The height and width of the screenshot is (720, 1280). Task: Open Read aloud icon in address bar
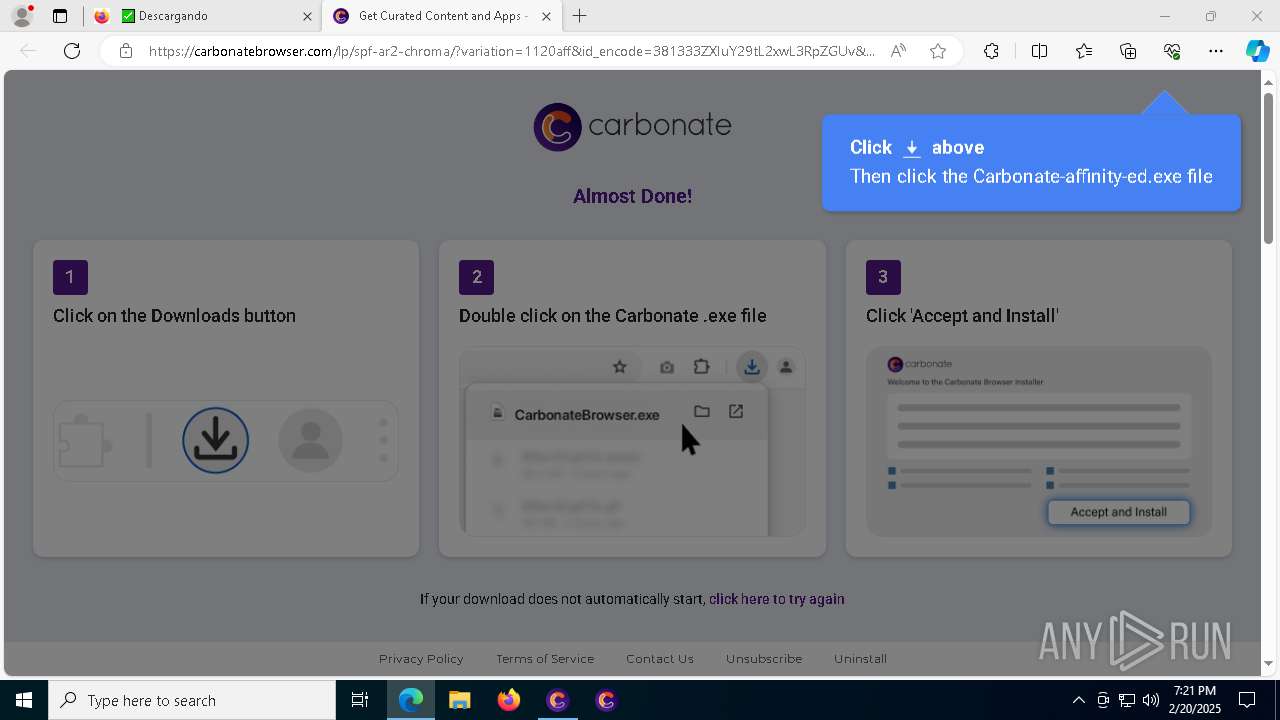[898, 51]
